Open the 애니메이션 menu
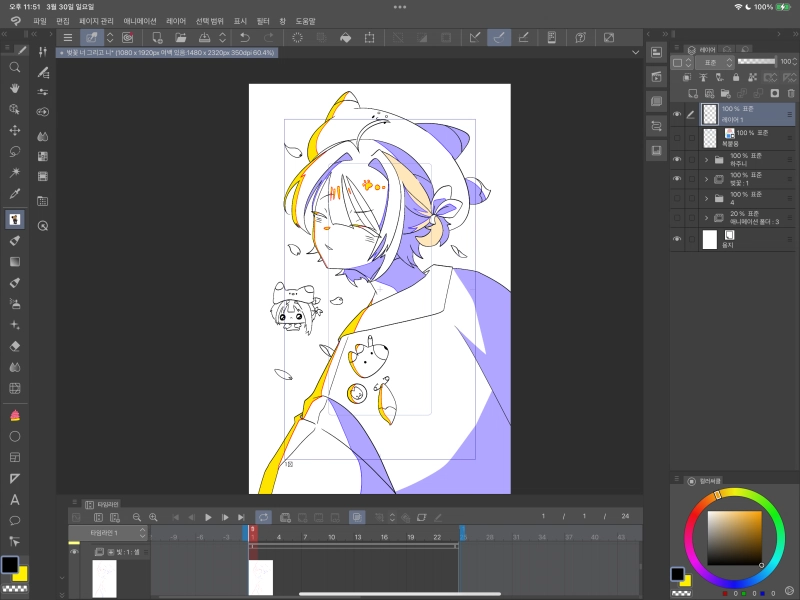 [140, 20]
